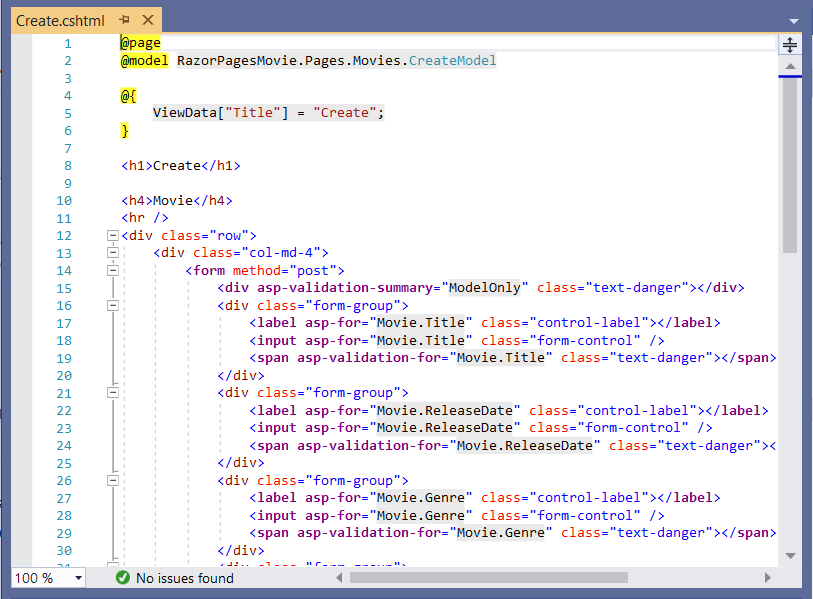Viewport: 813px width, 599px height.
Task: Collapse the form method=post region
Action: 113,270
